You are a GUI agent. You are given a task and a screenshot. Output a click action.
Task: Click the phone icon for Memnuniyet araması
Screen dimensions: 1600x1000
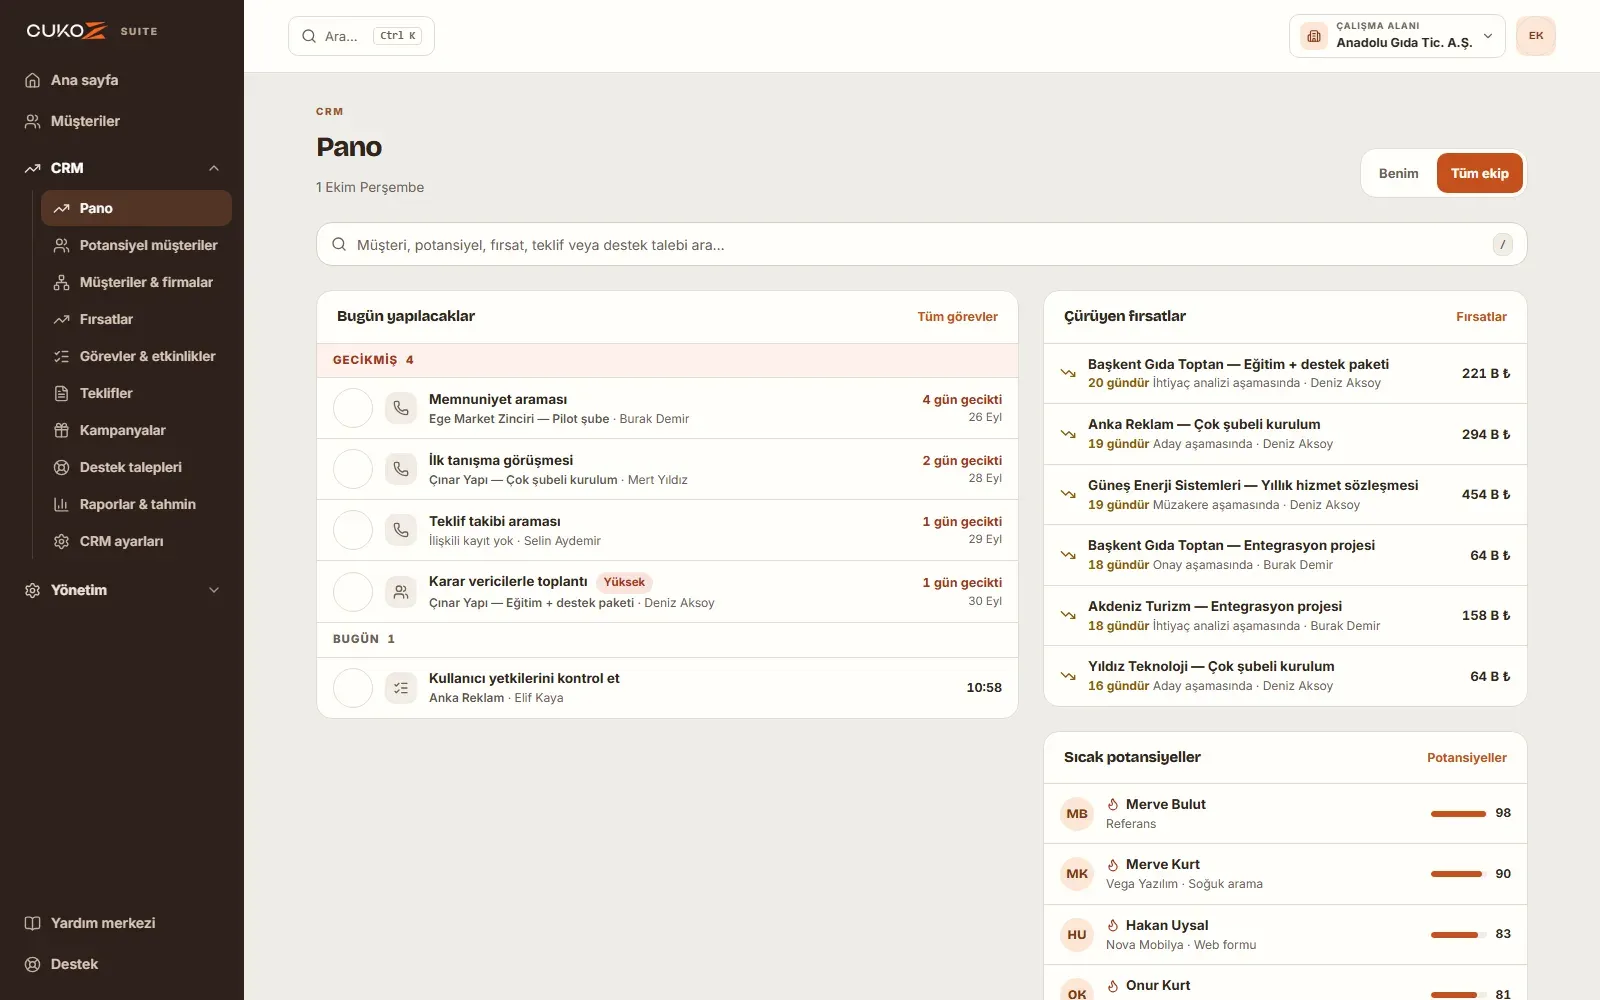pyautogui.click(x=401, y=408)
